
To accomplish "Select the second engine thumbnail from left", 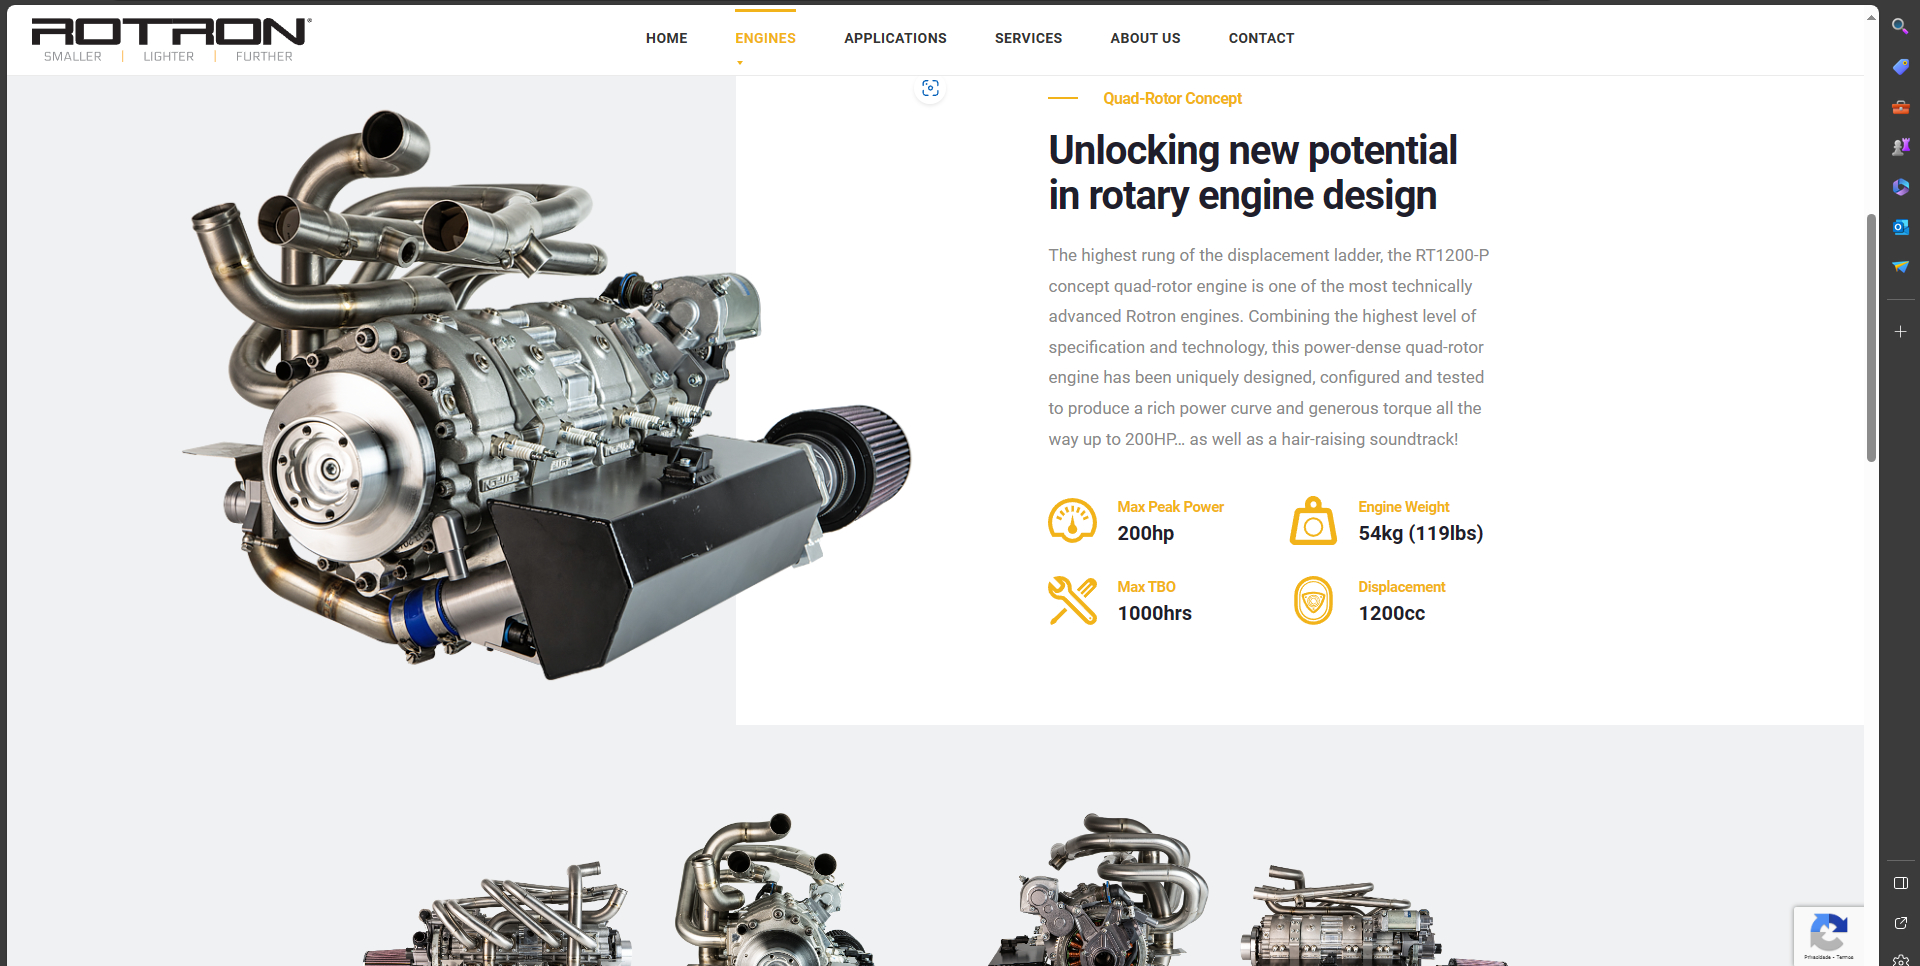I will pyautogui.click(x=774, y=890).
